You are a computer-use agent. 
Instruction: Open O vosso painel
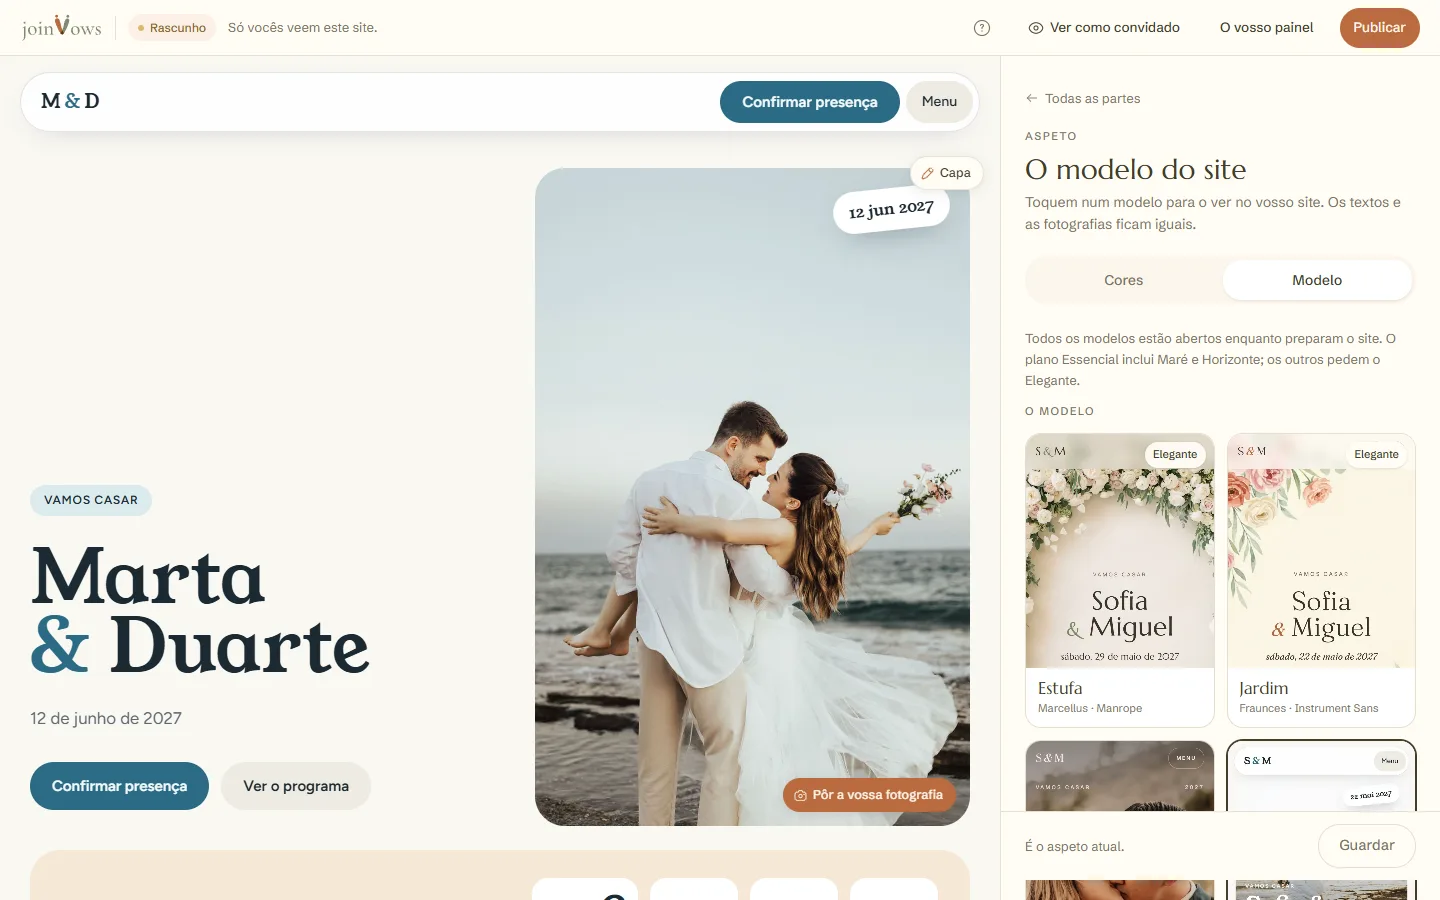1266,28
